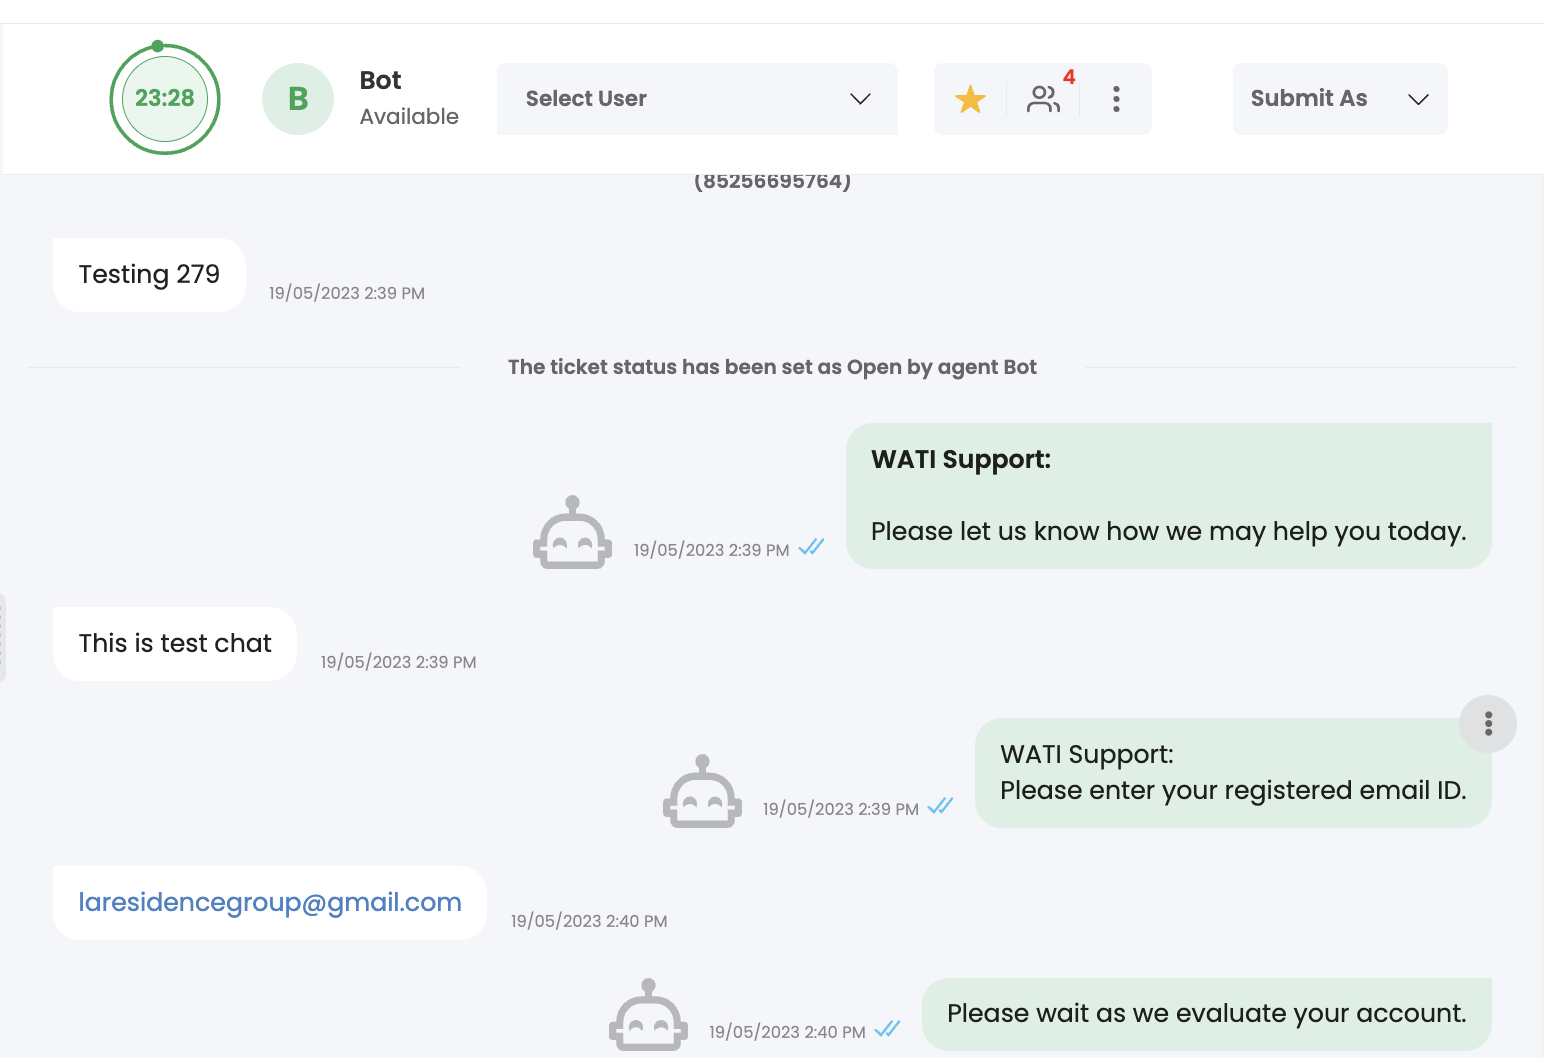Click the green B bot avatar
1544x1058 pixels.
[x=298, y=99]
